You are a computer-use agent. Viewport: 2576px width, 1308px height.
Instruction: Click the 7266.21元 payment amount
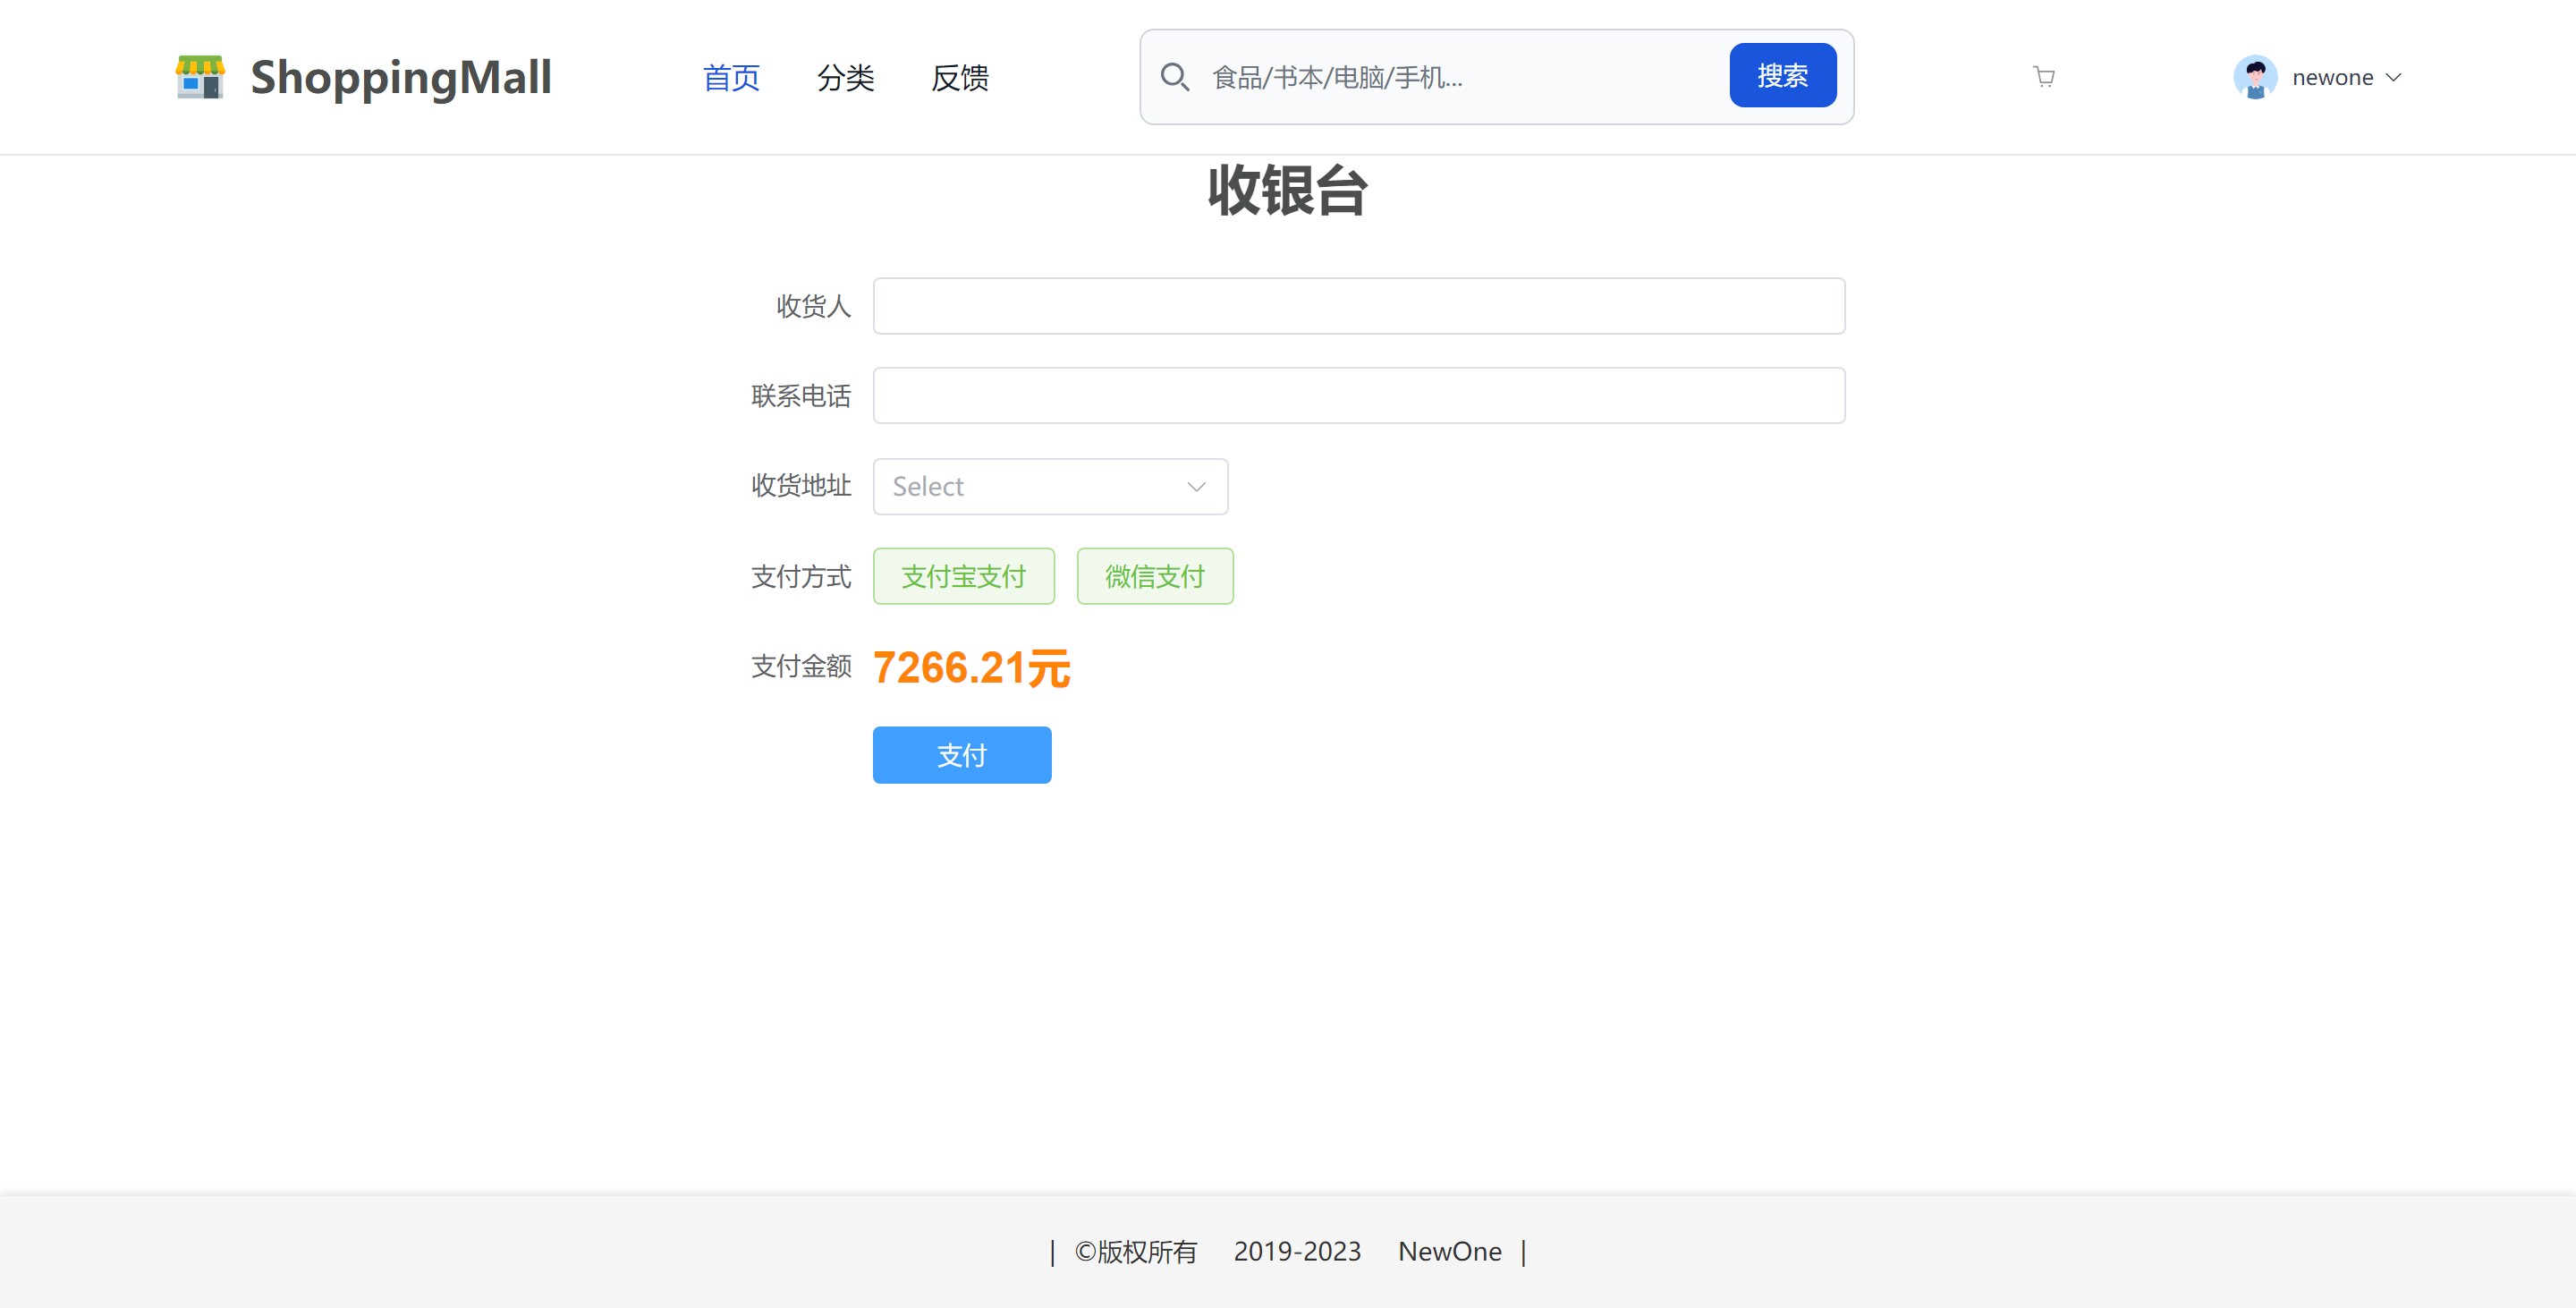pos(971,667)
